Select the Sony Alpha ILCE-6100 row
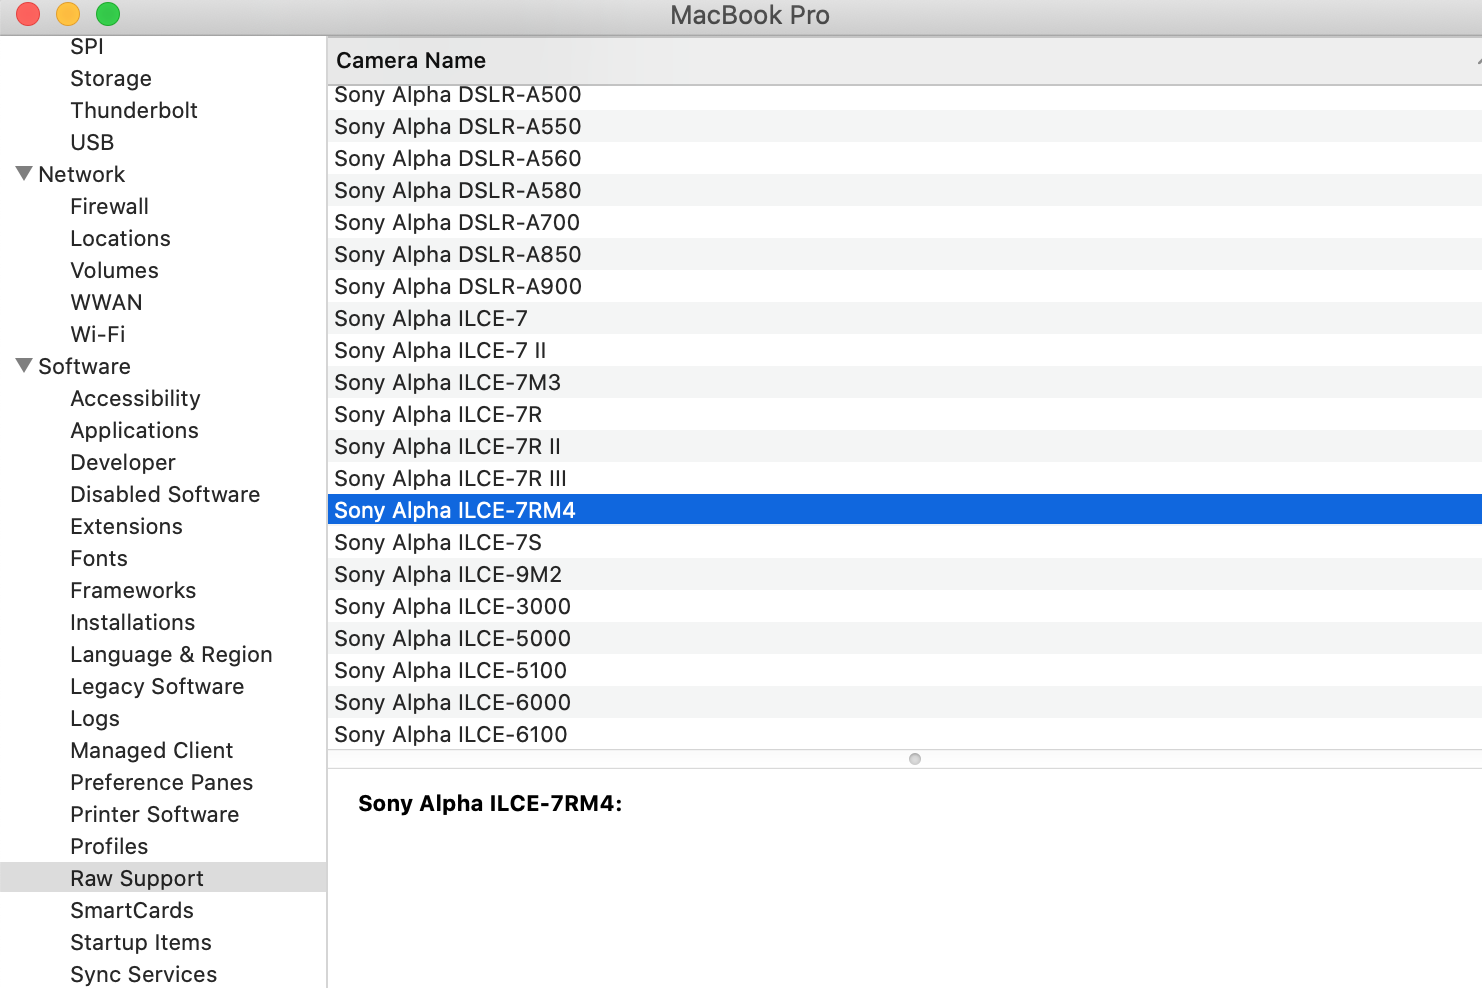1482x988 pixels. (905, 734)
